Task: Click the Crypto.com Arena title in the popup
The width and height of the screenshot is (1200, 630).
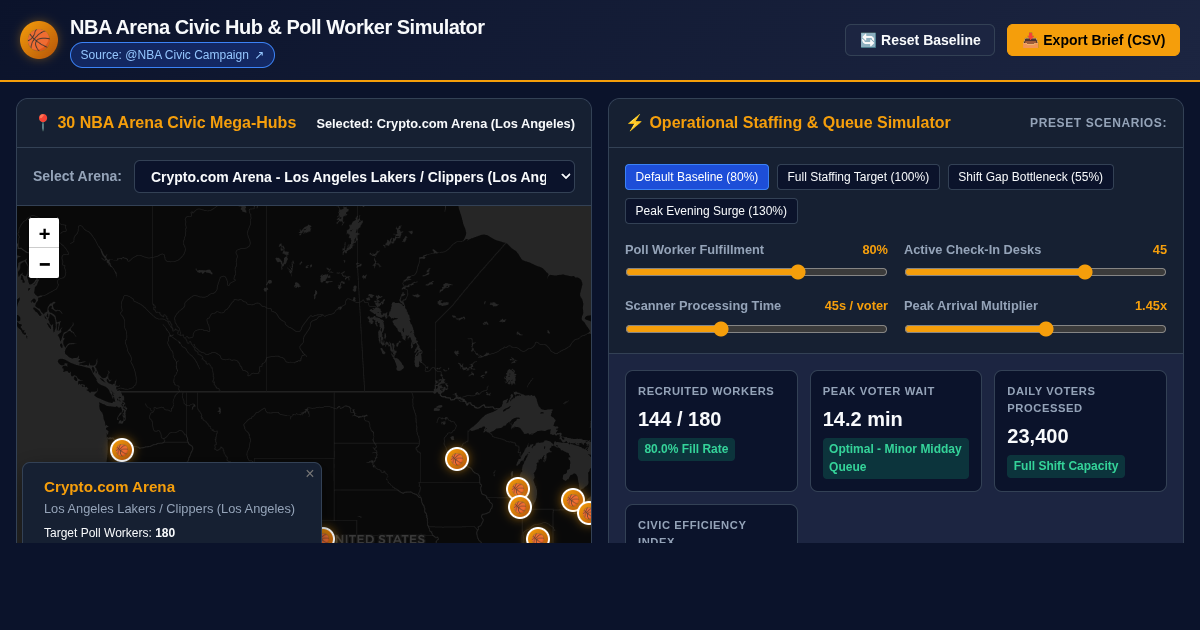Action: pyautogui.click(x=110, y=487)
